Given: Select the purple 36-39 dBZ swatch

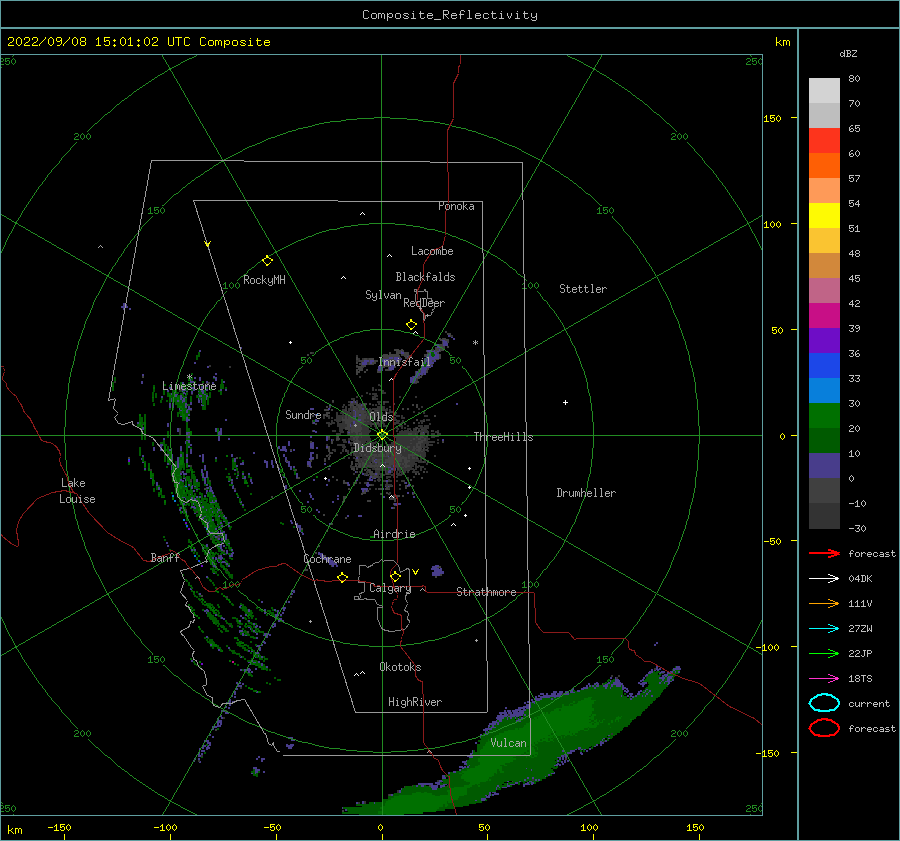Looking at the screenshot, I should 824,341.
